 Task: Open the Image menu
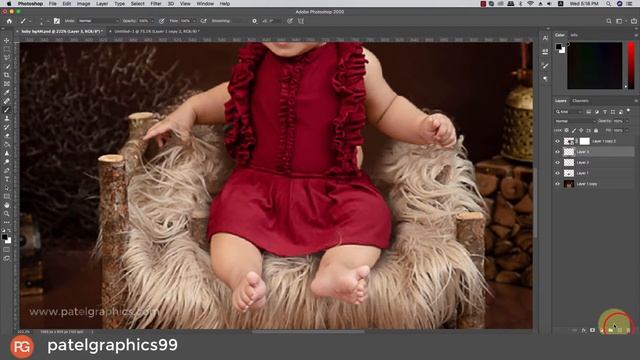83,4
